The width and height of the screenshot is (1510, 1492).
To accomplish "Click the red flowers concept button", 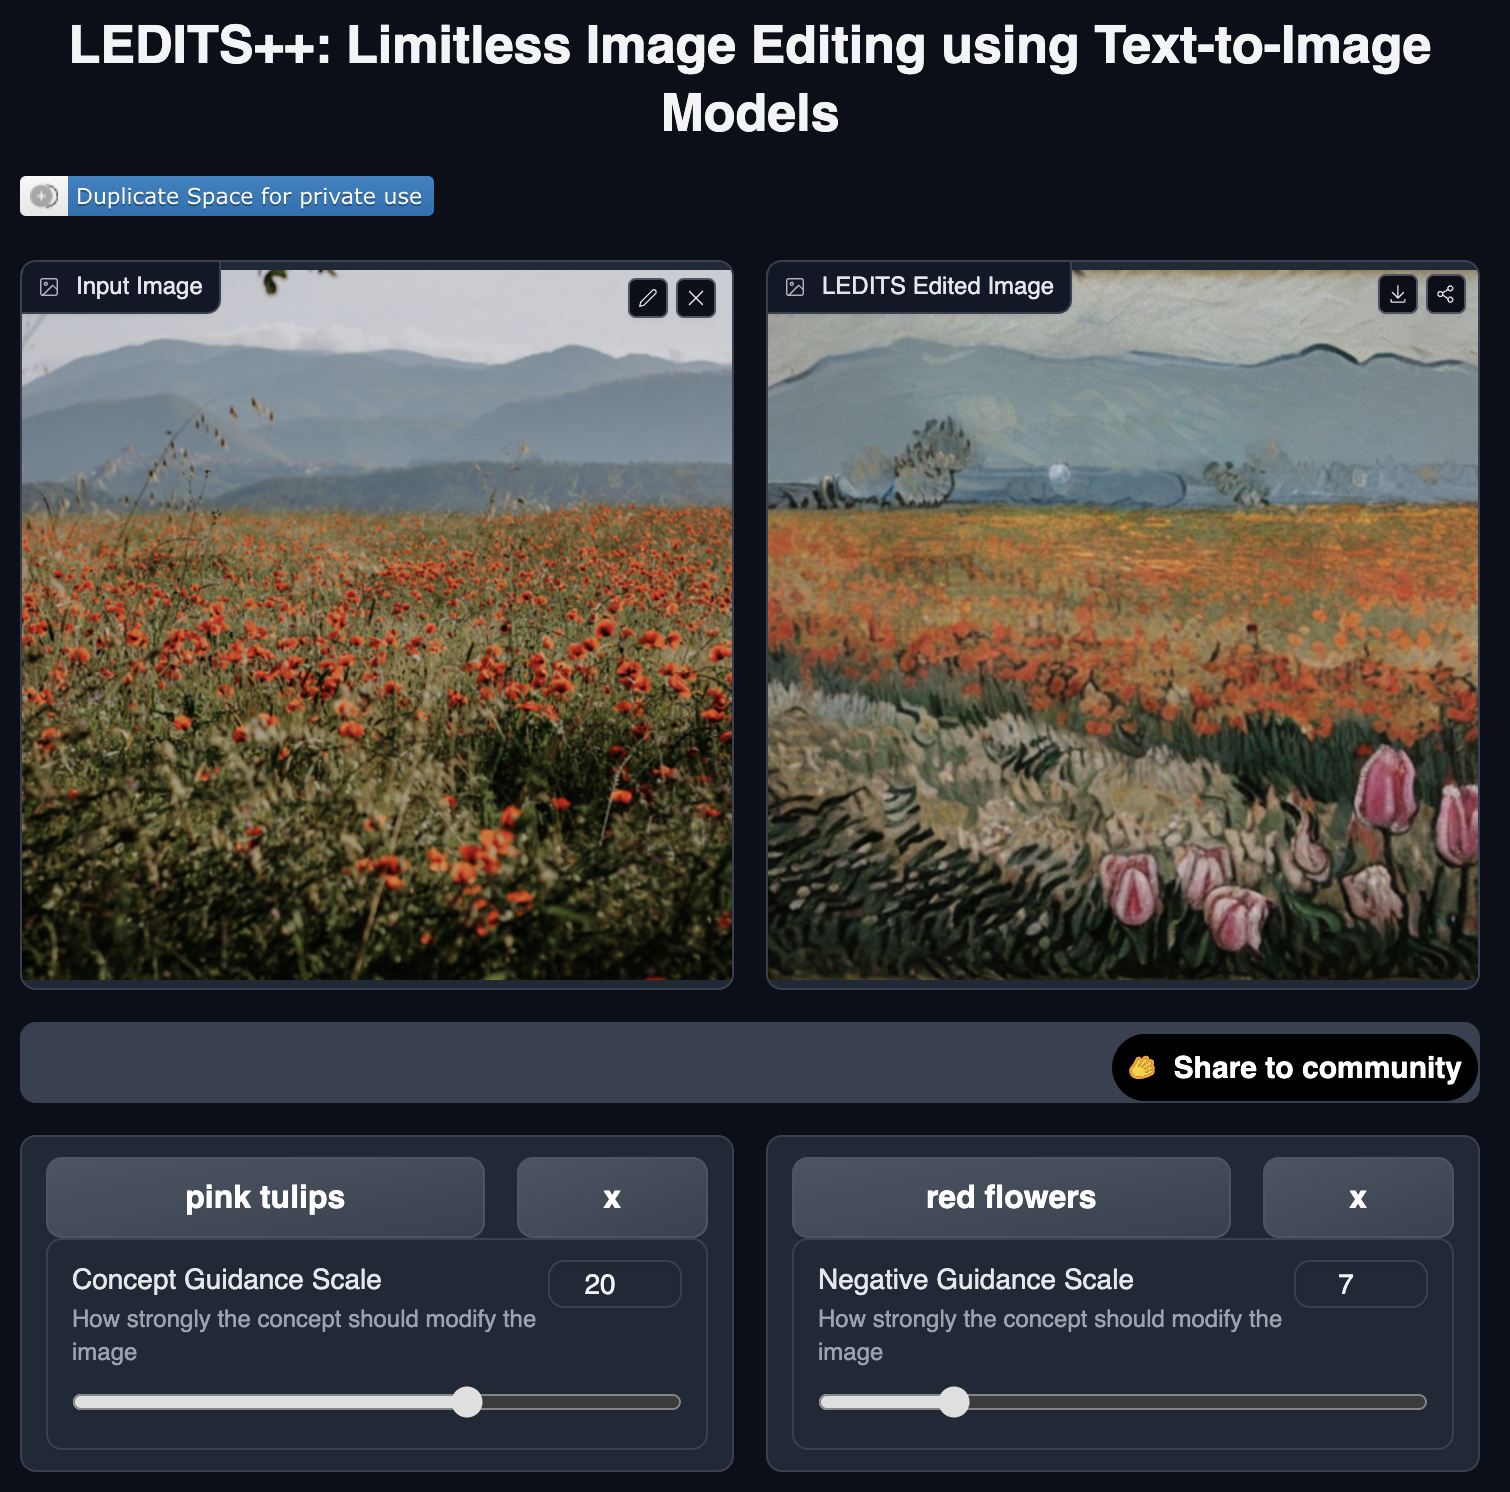I will [x=1011, y=1197].
